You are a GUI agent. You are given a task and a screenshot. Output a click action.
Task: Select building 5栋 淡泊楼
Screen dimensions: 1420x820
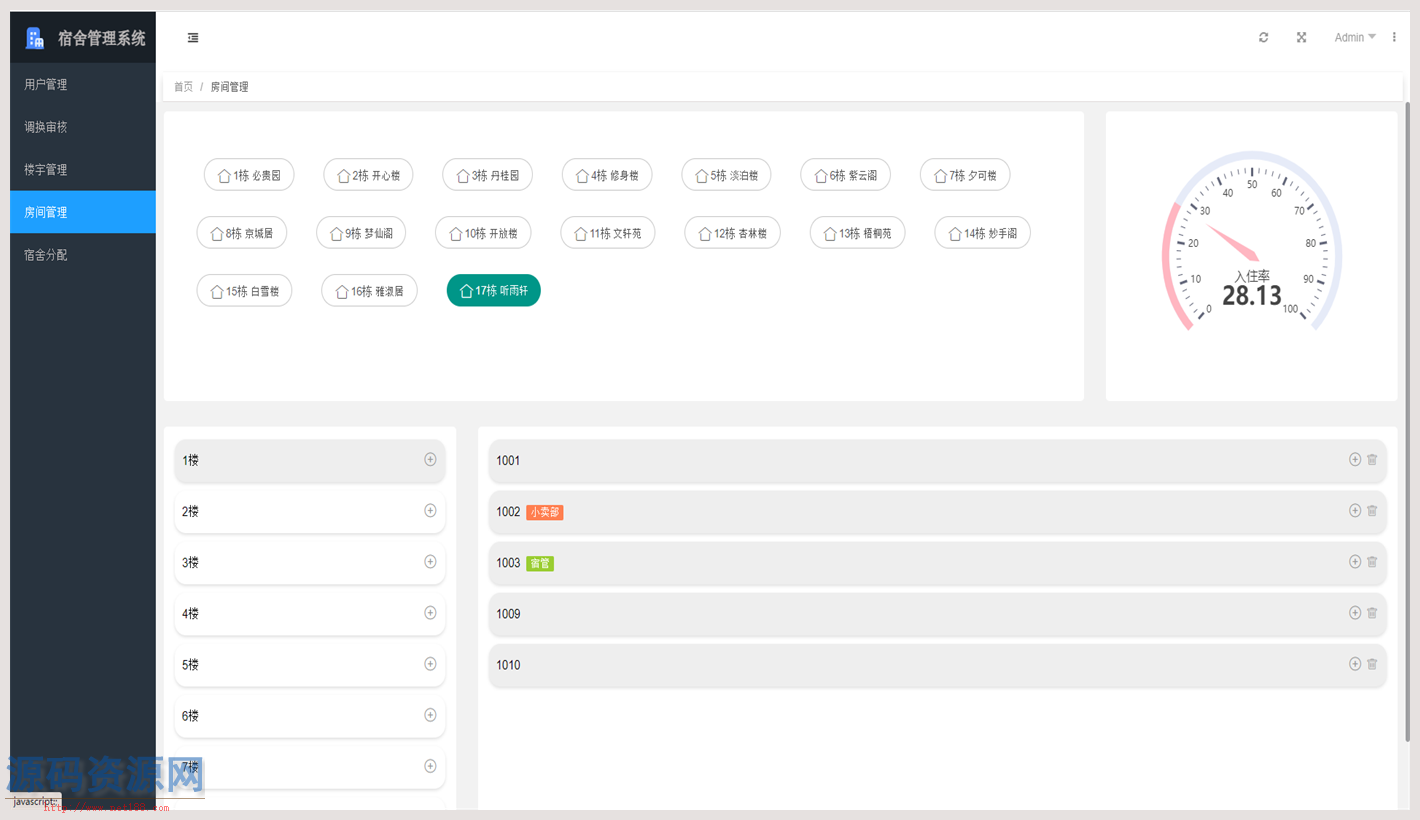(x=726, y=175)
